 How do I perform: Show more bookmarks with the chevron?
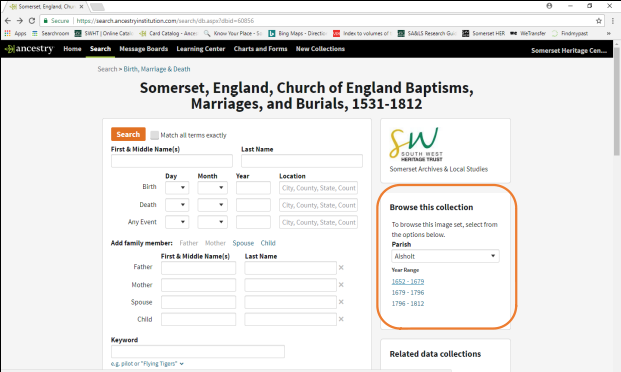[x=609, y=33]
